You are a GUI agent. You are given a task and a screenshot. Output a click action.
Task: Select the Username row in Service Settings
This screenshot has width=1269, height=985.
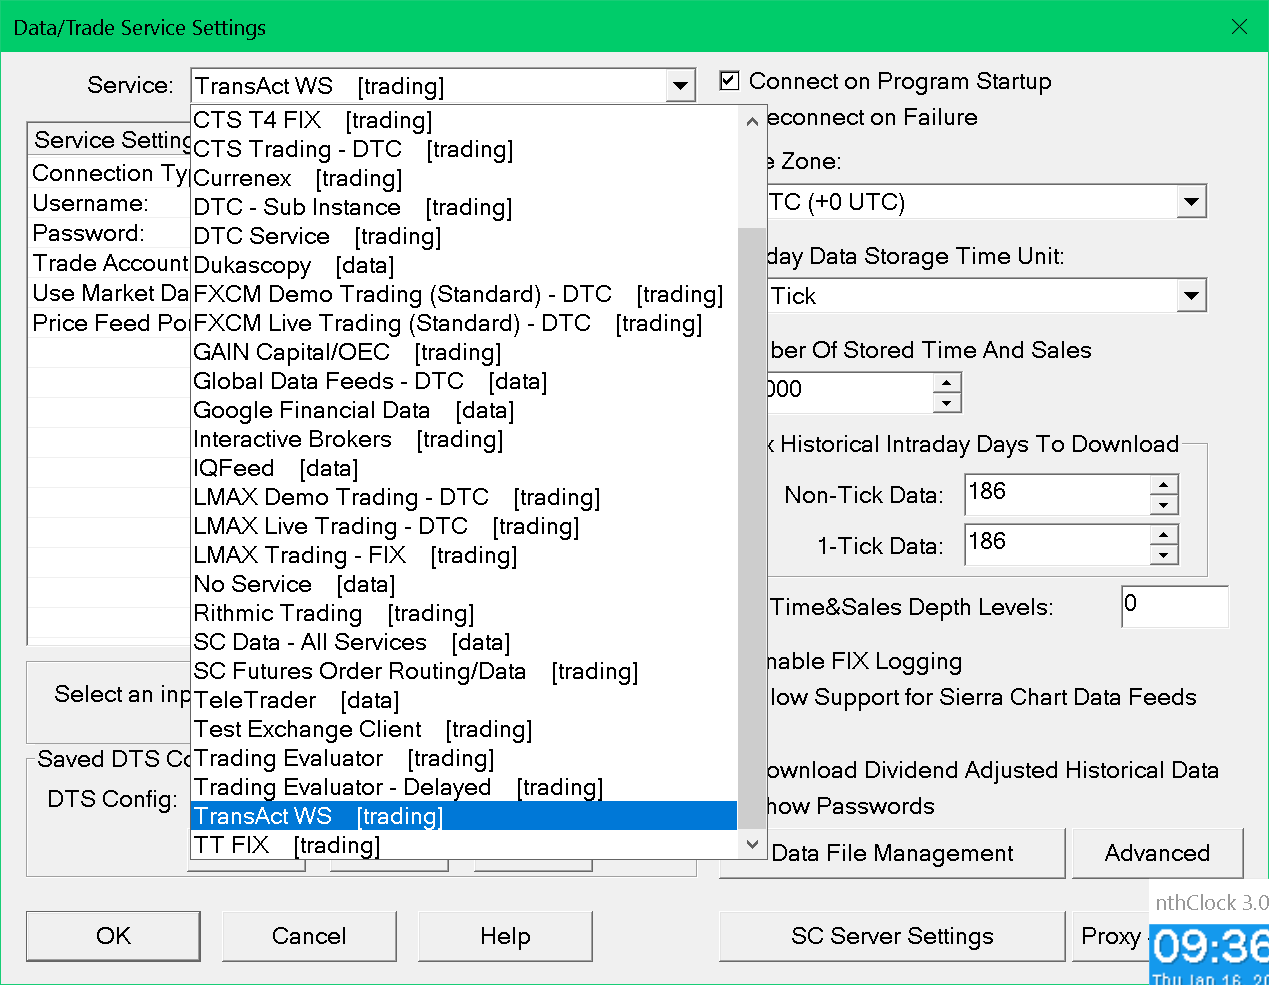pyautogui.click(x=110, y=203)
